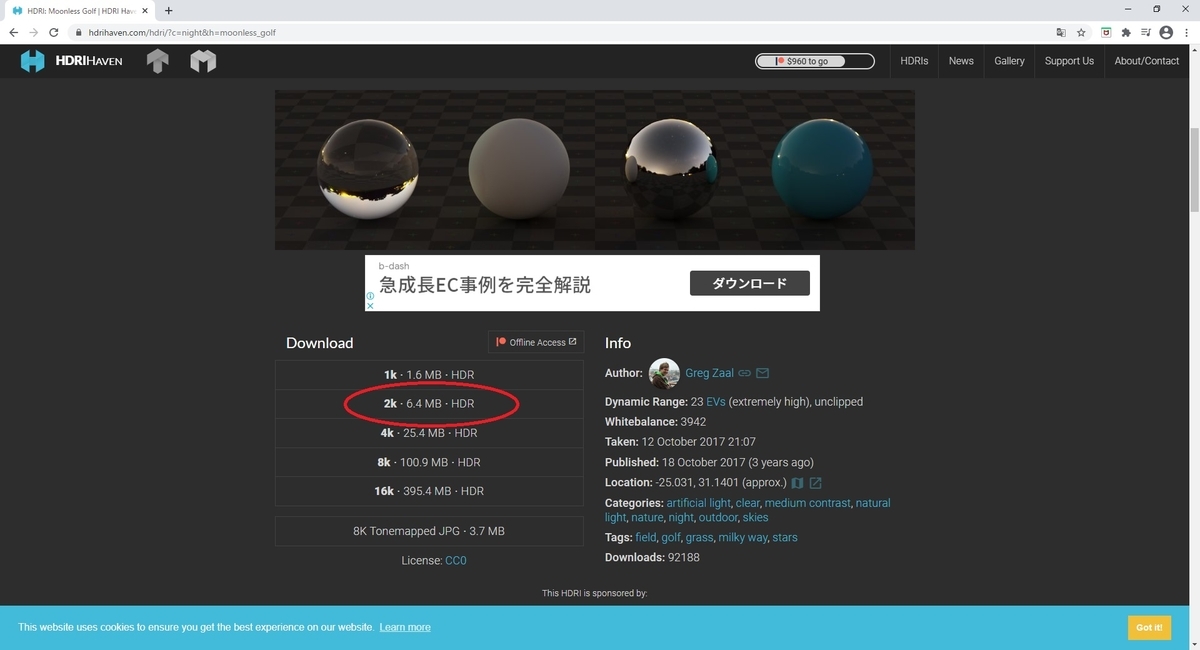Open the About/Contact page
The width and height of the screenshot is (1200, 650).
point(1146,61)
